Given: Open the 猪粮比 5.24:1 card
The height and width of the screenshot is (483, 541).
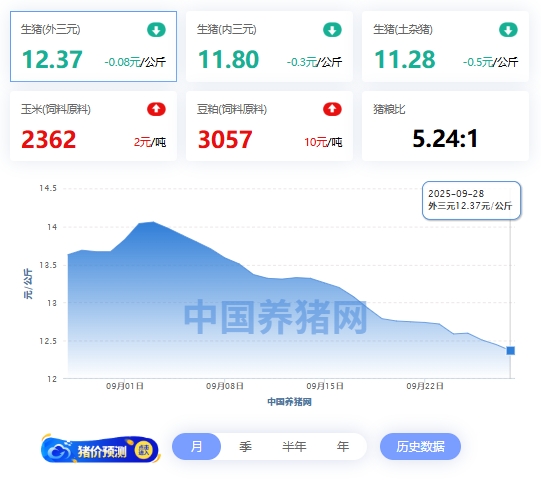Looking at the screenshot, I should point(445,126).
